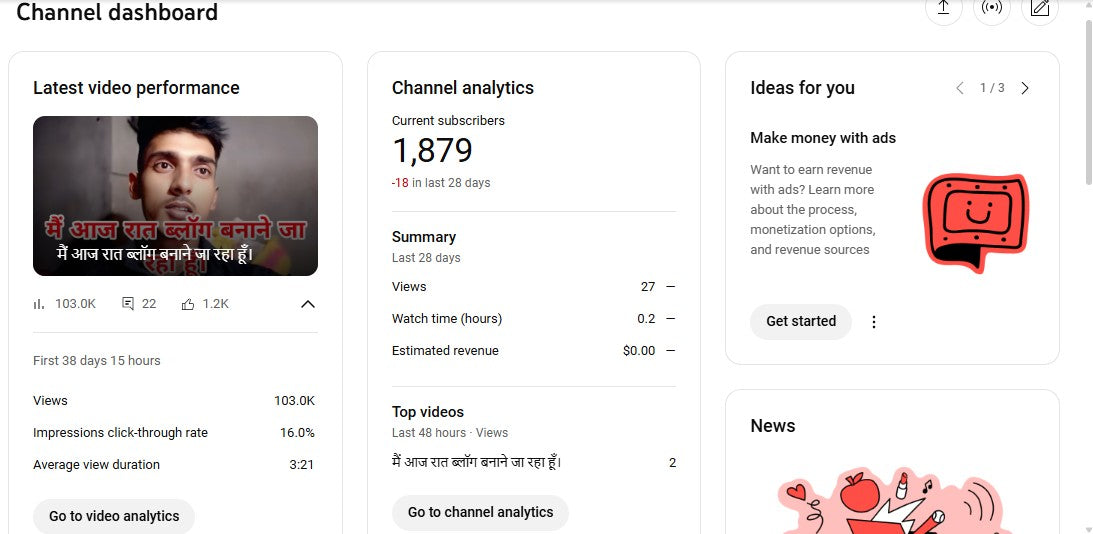Click Go to channel analytics

click(x=480, y=512)
